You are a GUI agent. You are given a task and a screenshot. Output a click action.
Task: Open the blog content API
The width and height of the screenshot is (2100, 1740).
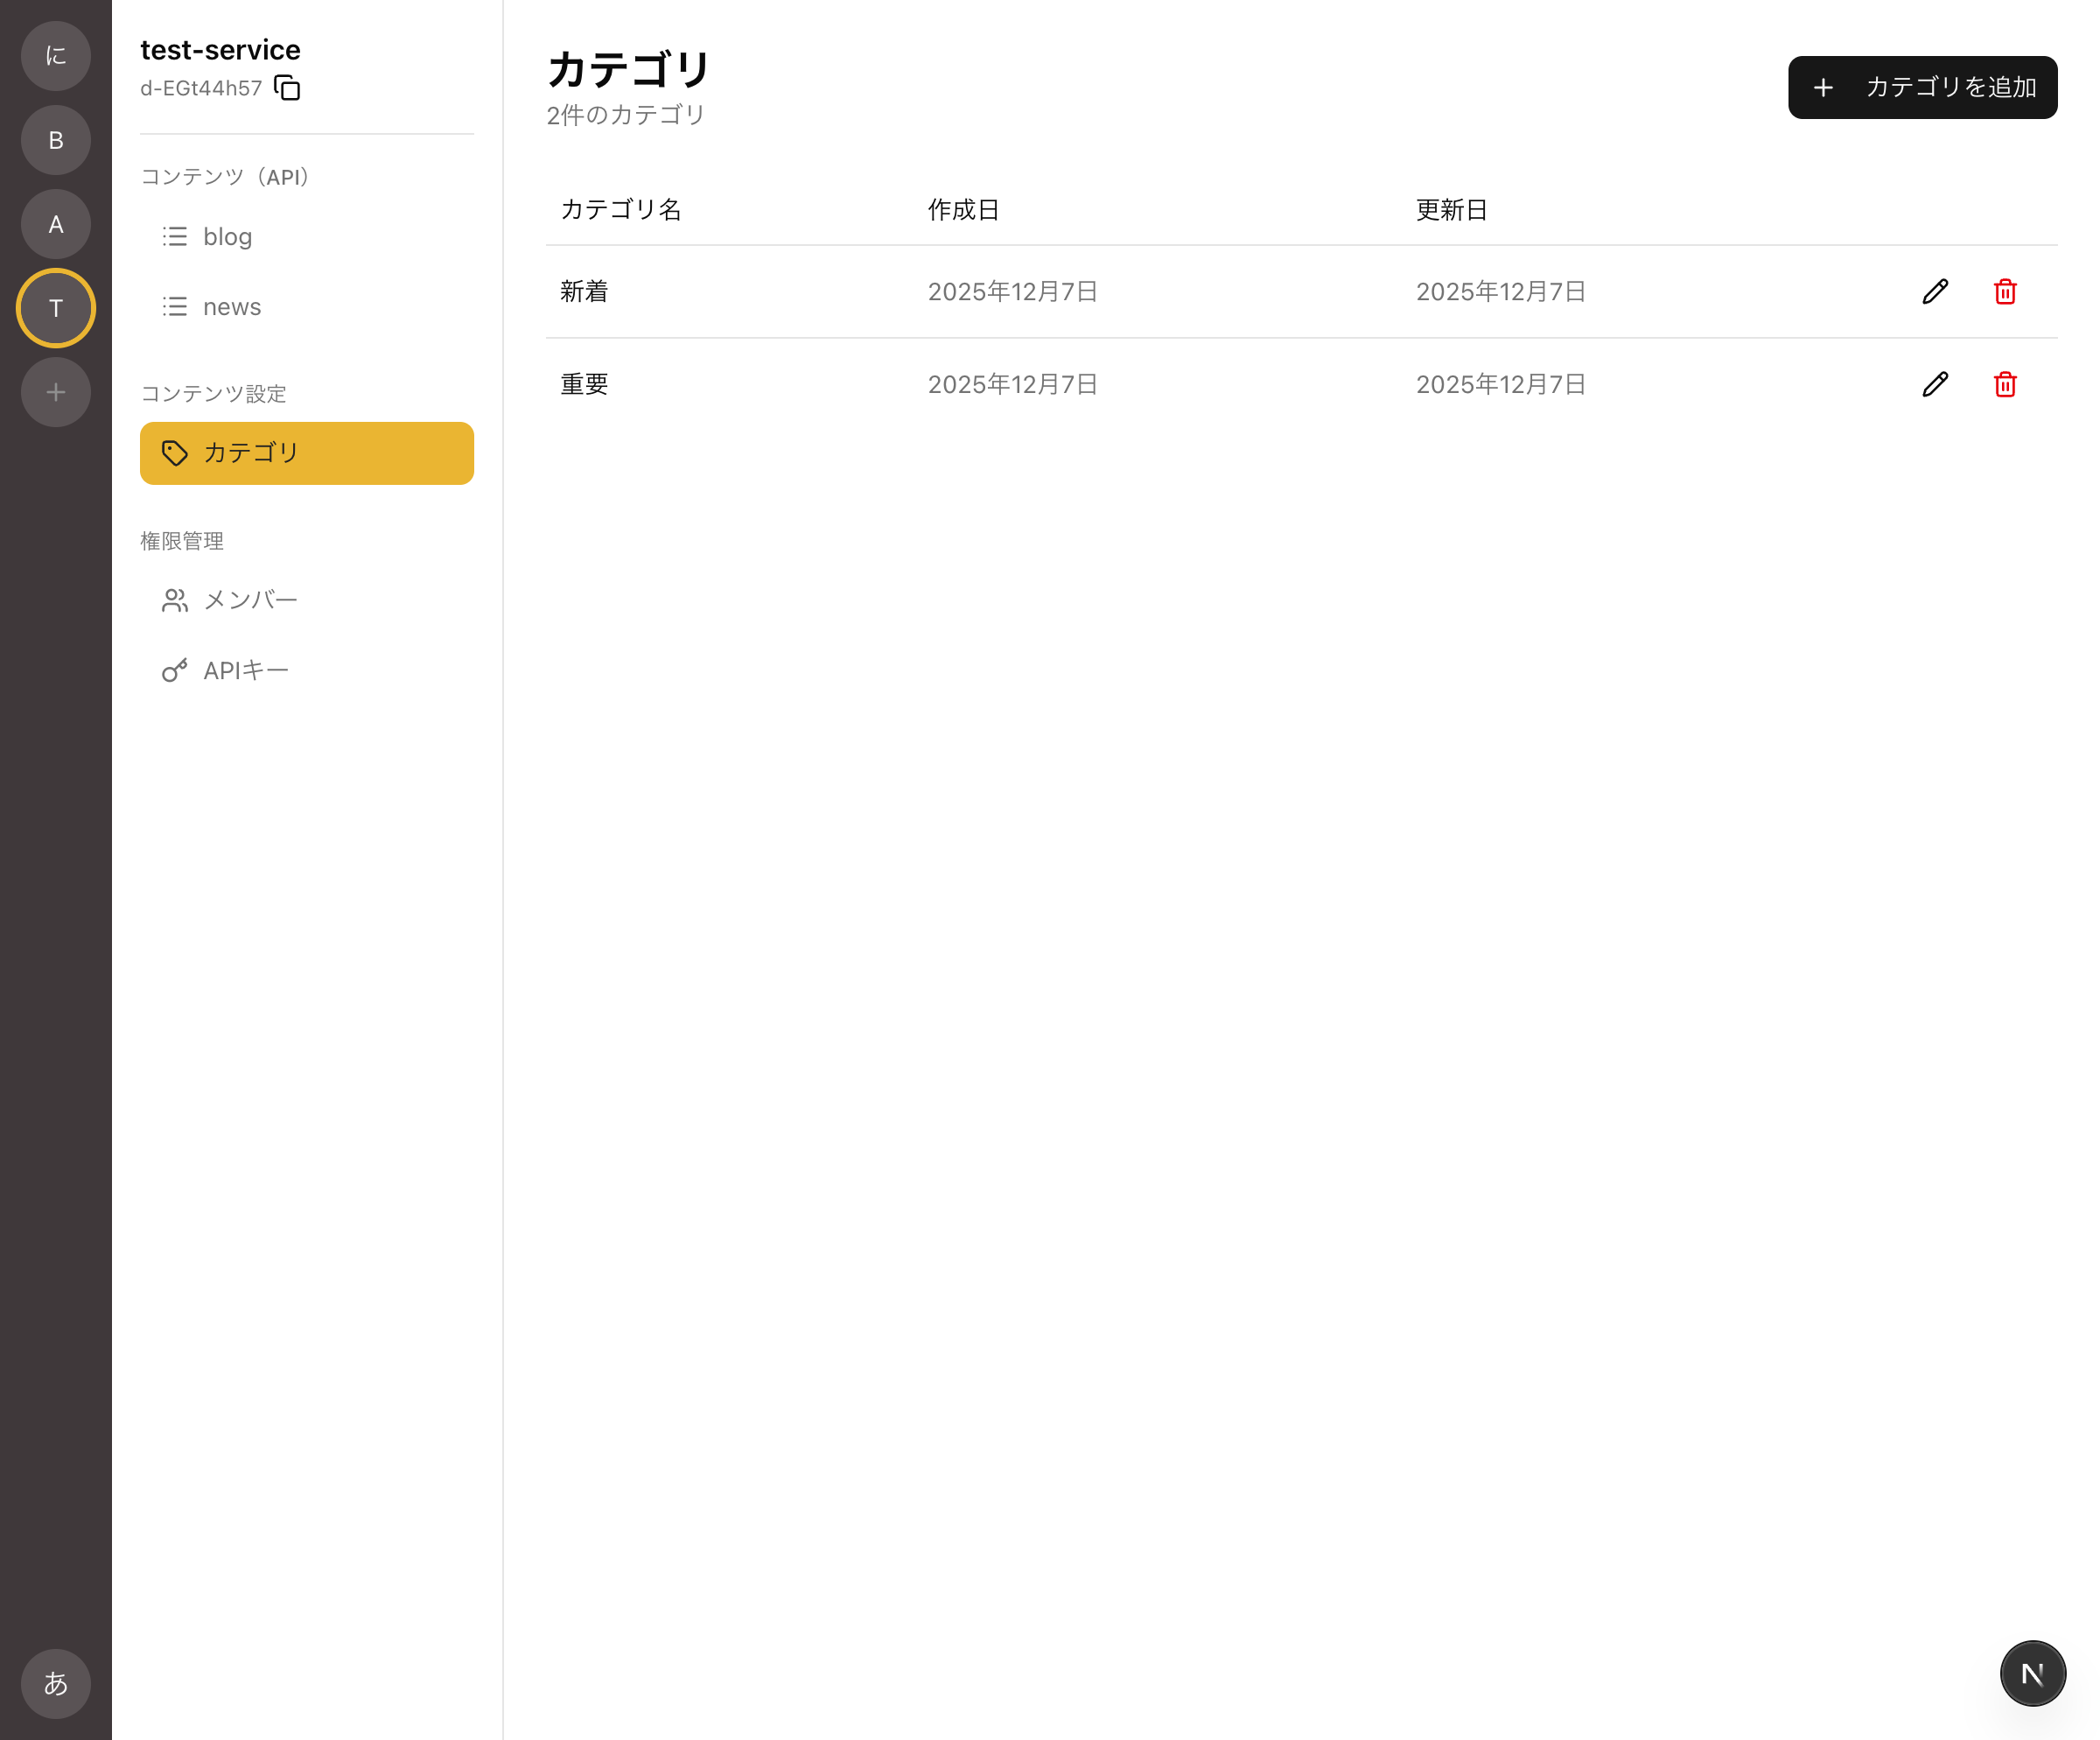pyautogui.click(x=307, y=237)
